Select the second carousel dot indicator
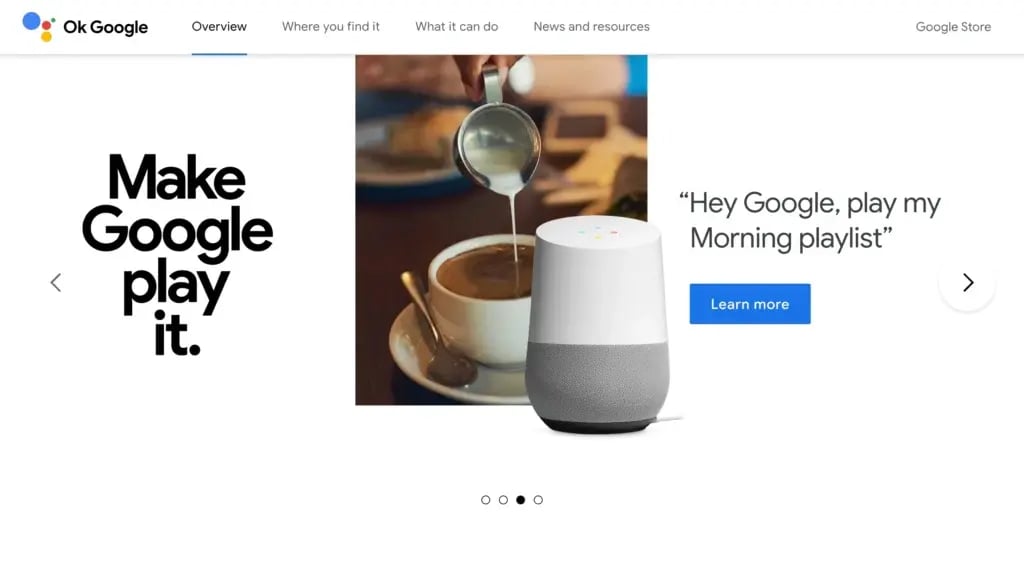Image resolution: width=1024 pixels, height=561 pixels. pyautogui.click(x=503, y=500)
